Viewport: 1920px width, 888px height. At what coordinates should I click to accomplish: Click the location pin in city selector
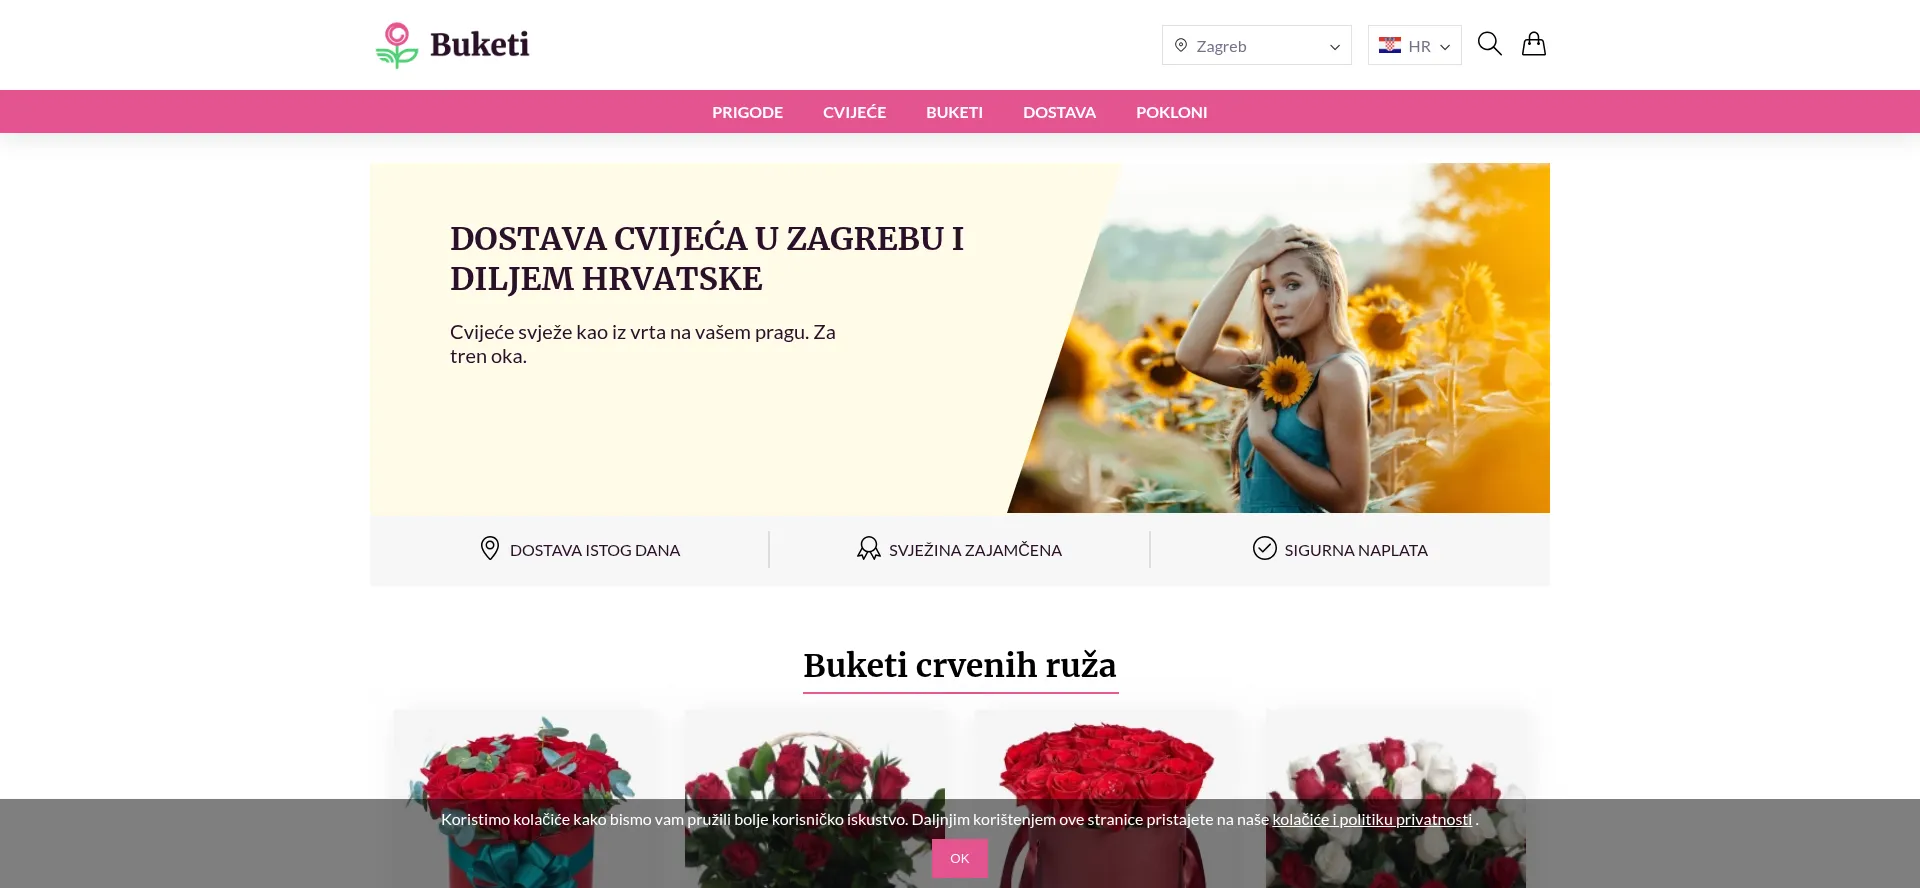pyautogui.click(x=1181, y=46)
